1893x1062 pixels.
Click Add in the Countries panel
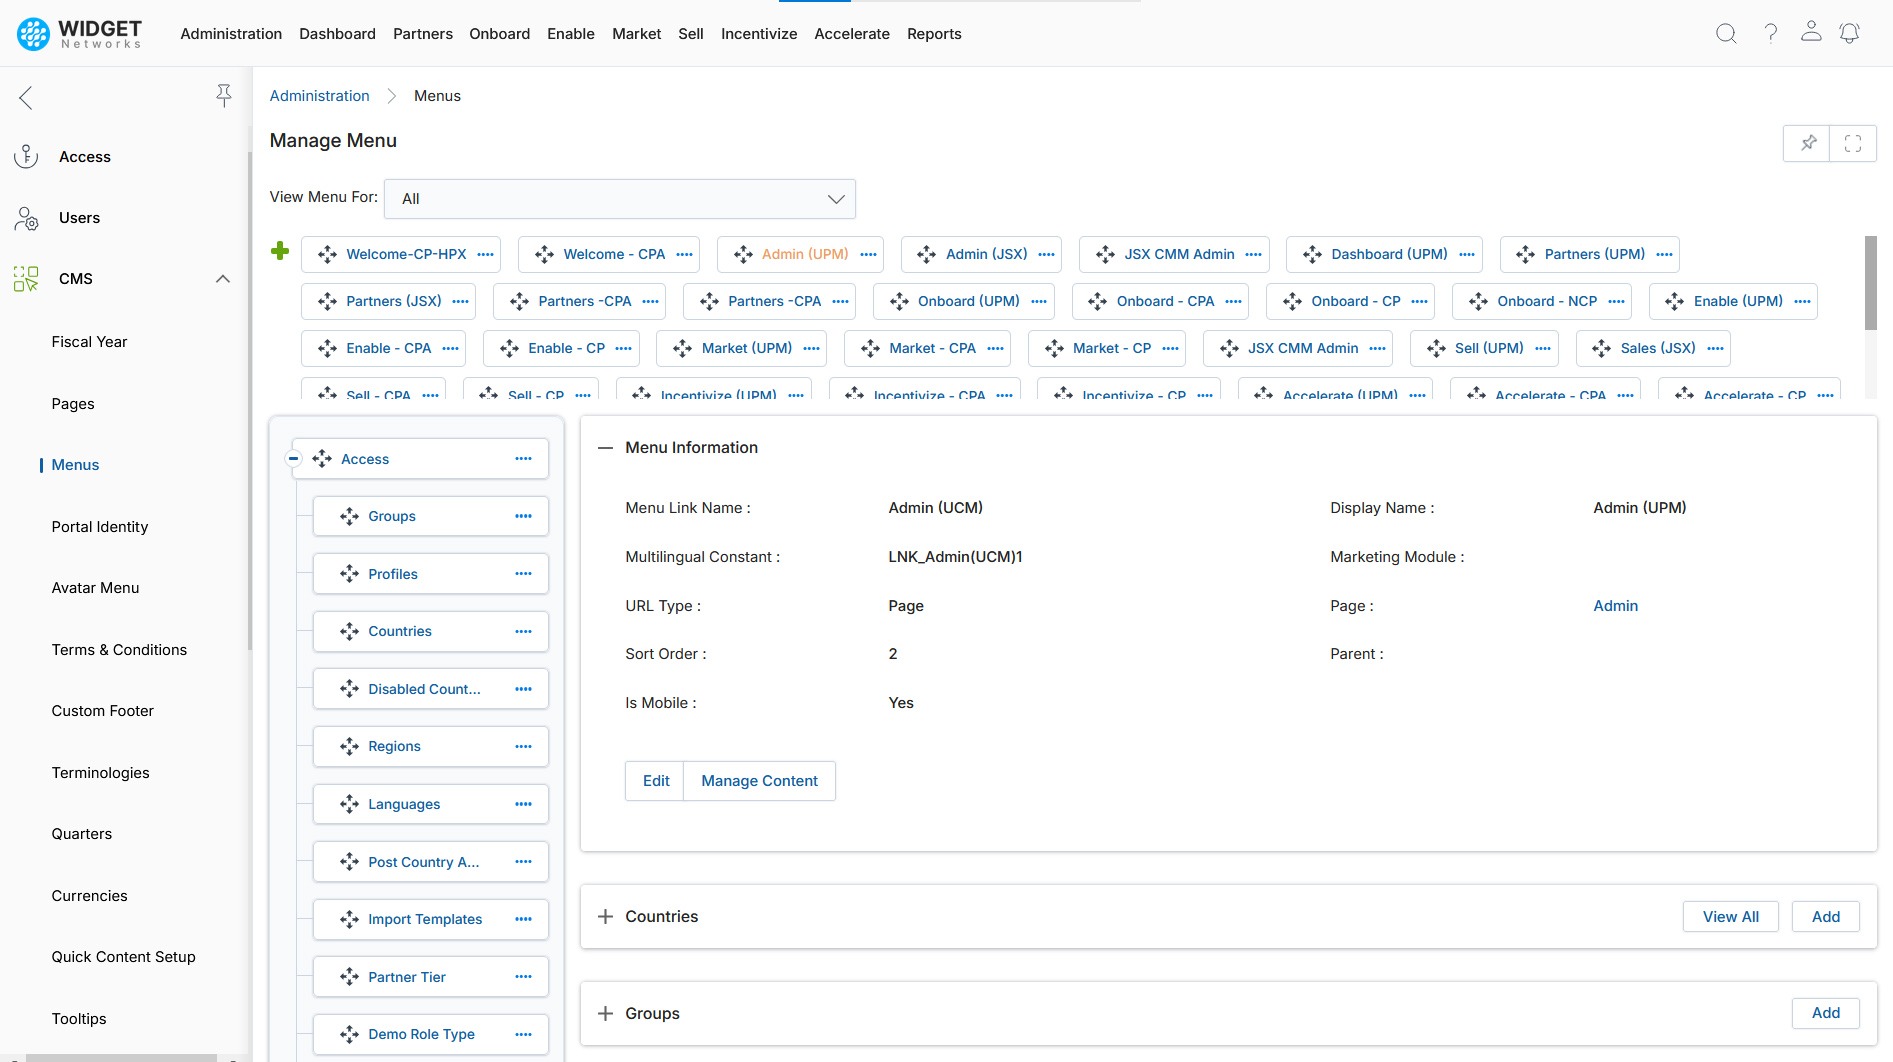click(1826, 917)
